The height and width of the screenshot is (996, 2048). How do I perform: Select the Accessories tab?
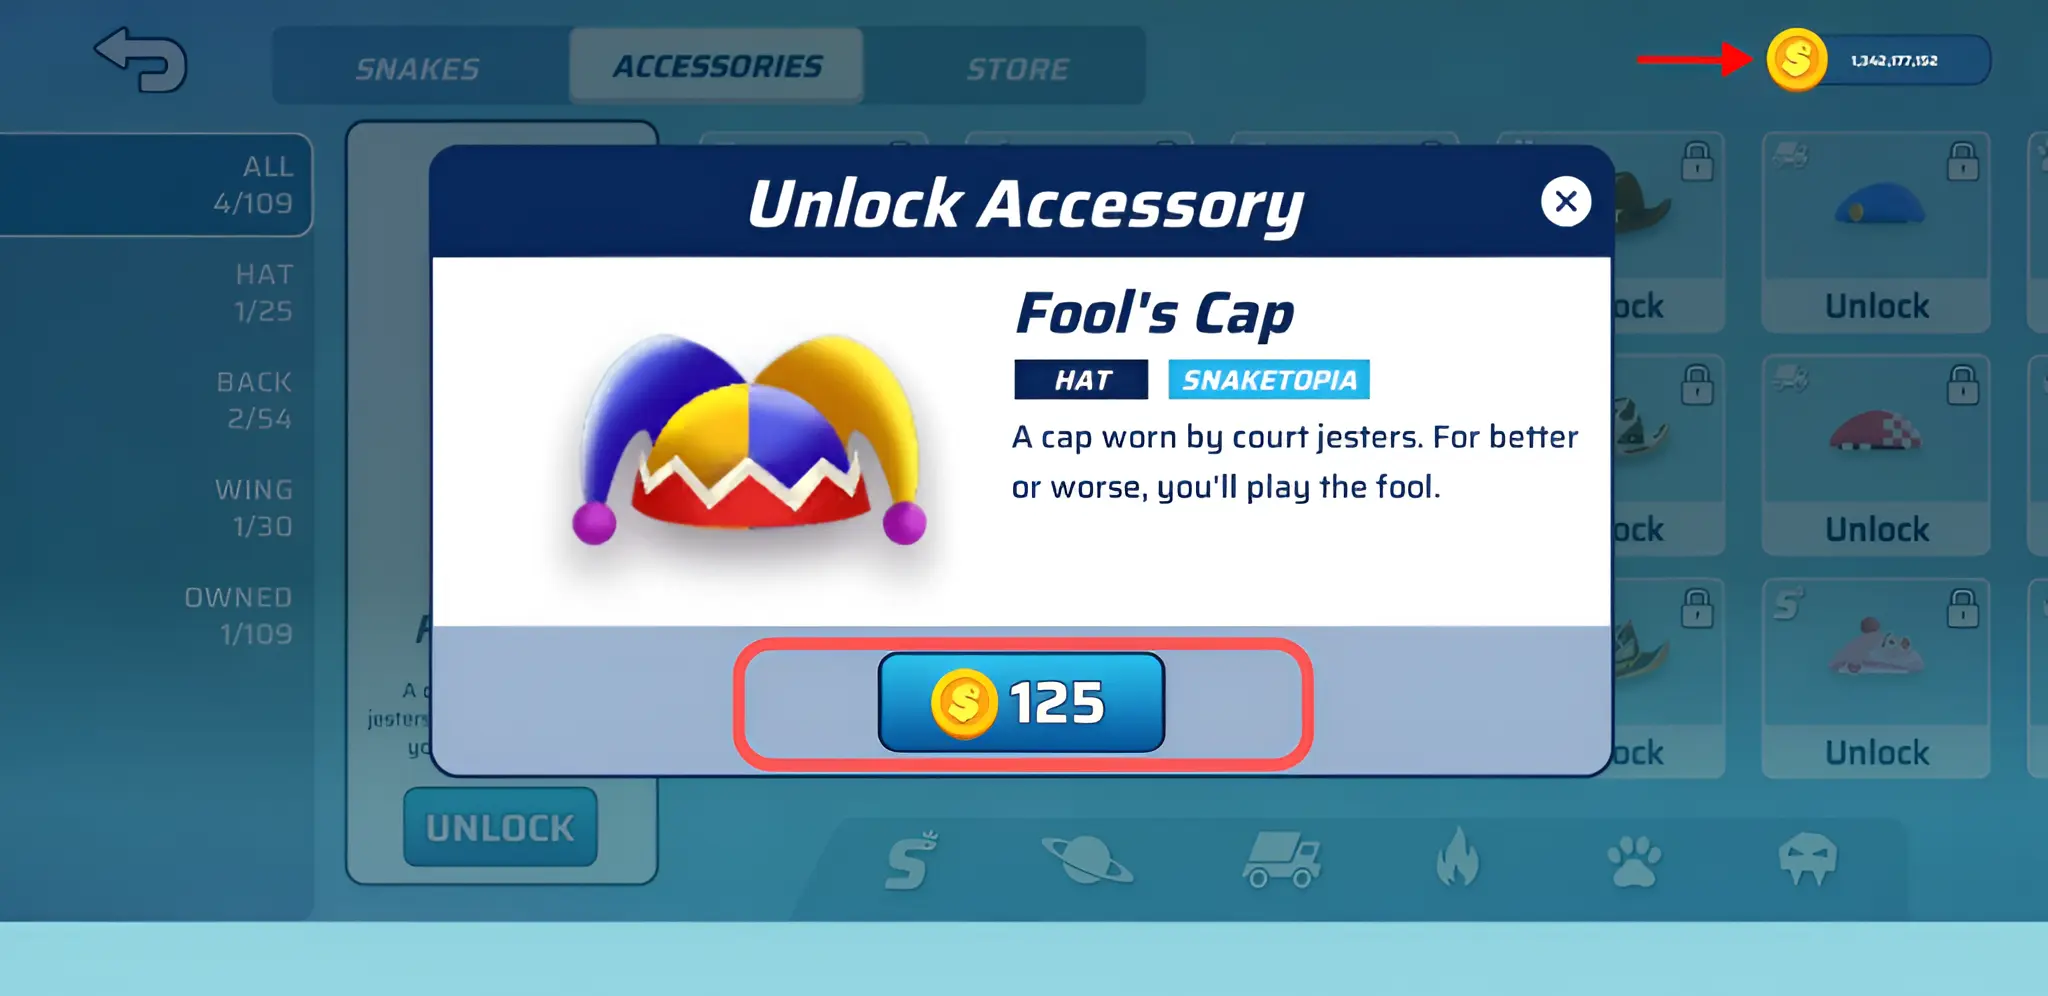coord(717,66)
